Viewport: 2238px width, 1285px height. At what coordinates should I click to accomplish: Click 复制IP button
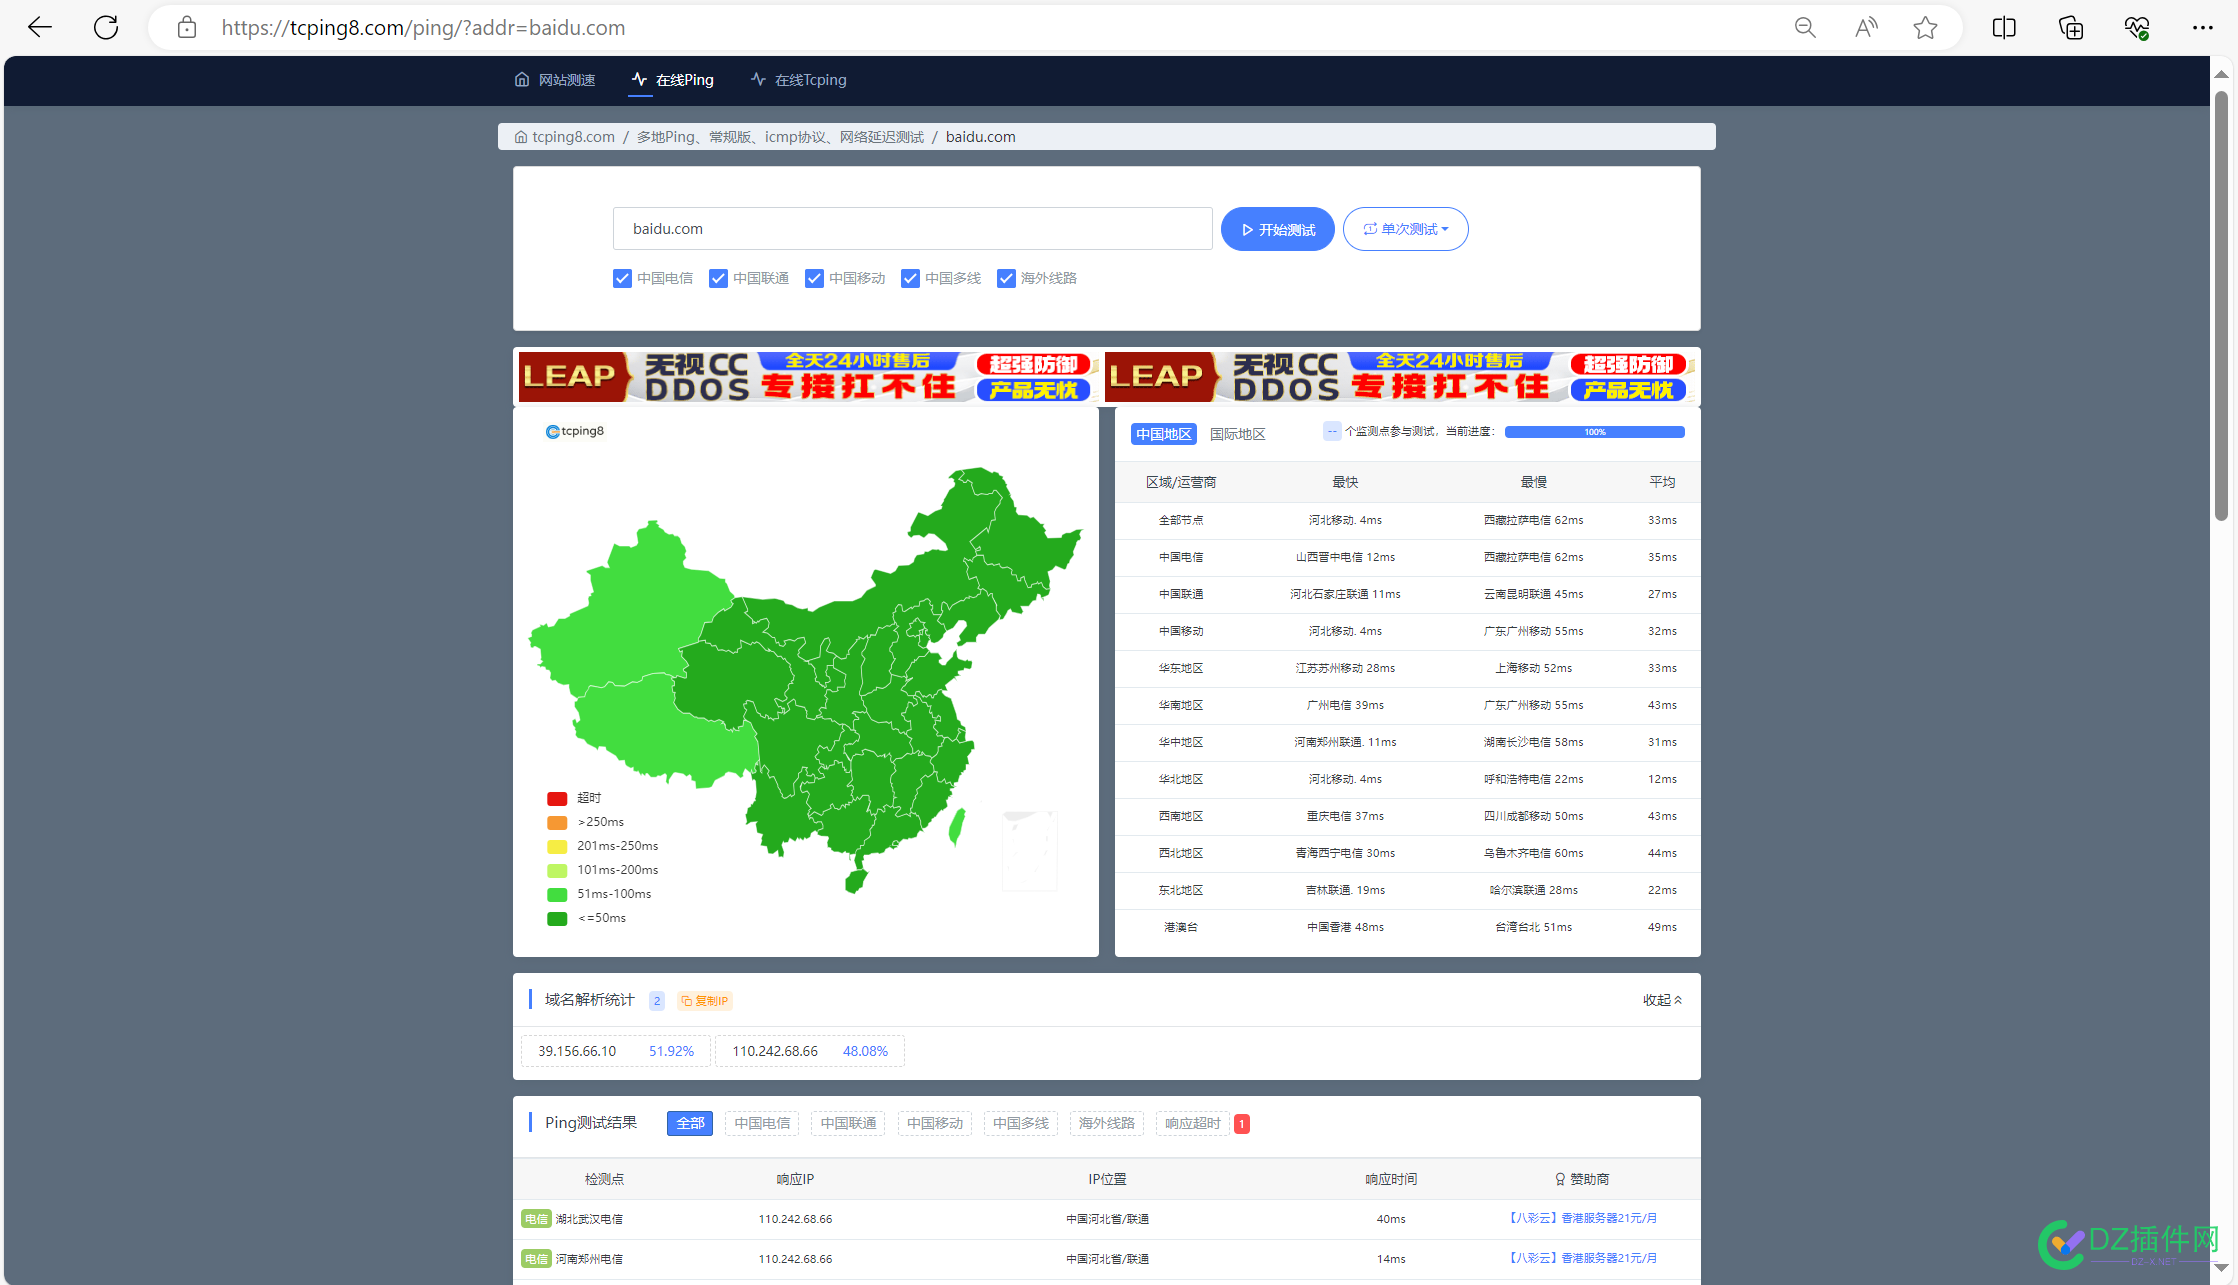pyautogui.click(x=705, y=1001)
